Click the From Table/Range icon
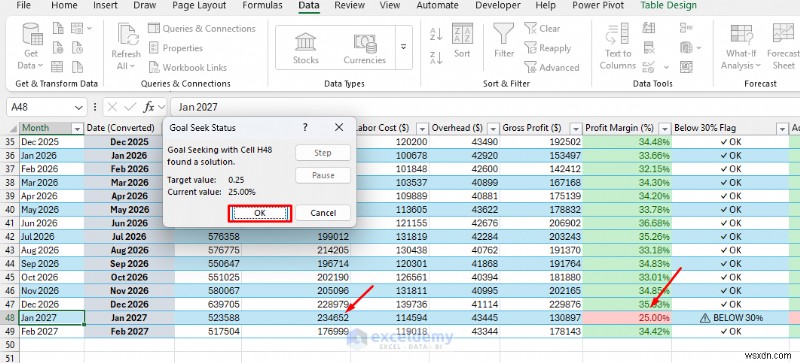This screenshot has width=800, height=363. coord(58,67)
